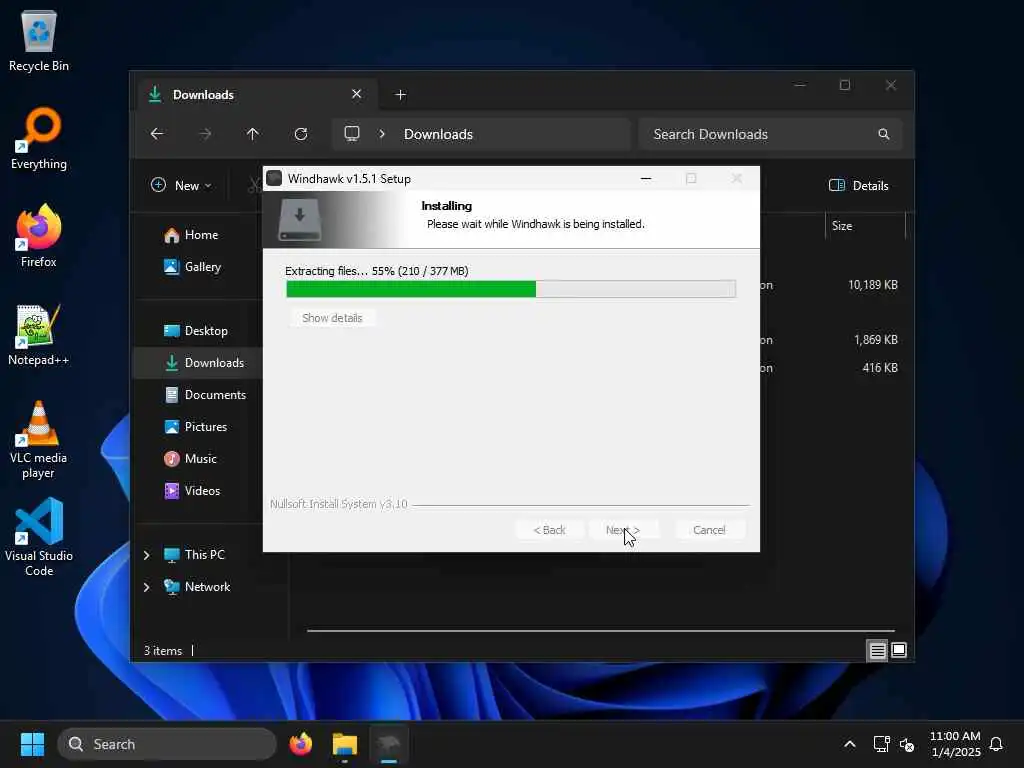This screenshot has height=768, width=1024.
Task: Expand Network in navigation pane
Action: [x=146, y=587]
